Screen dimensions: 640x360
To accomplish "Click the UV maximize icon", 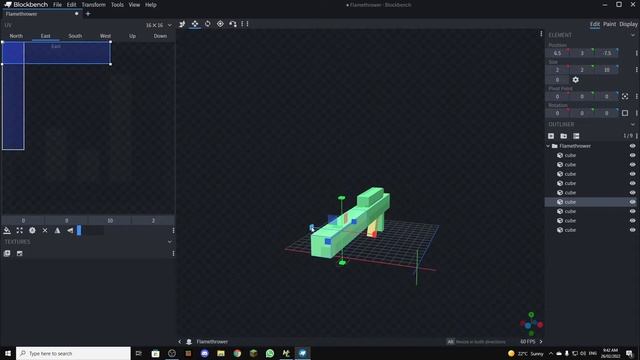I will point(20,231).
